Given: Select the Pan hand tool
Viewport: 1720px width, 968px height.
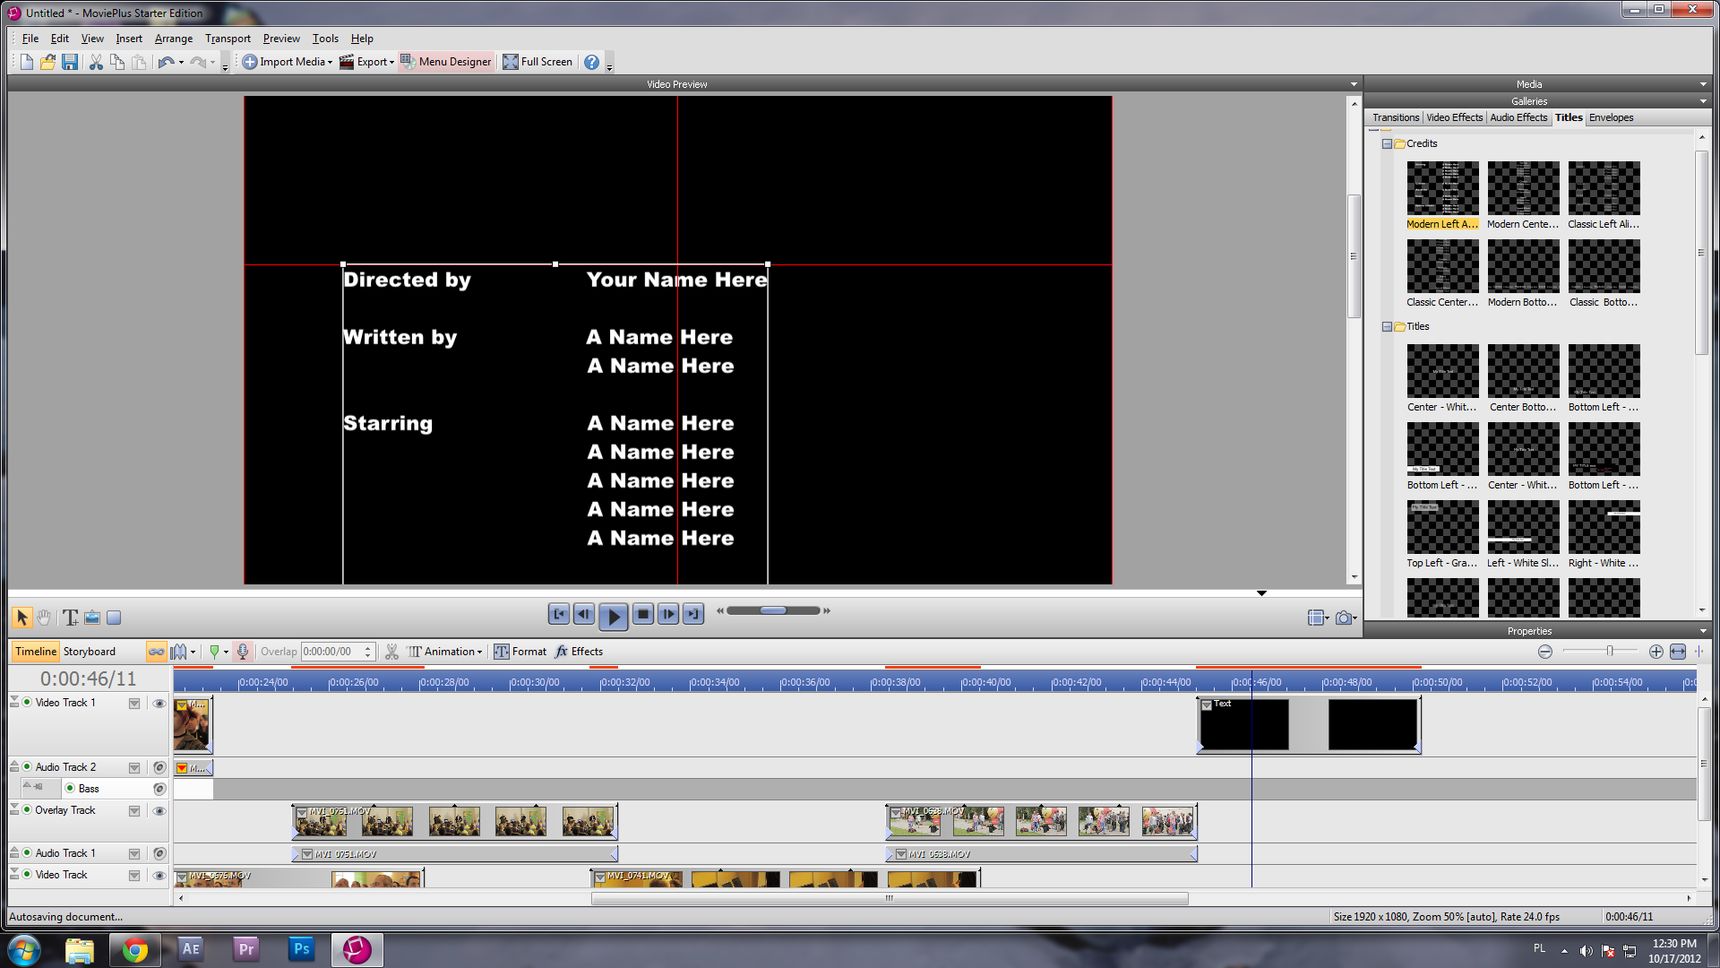Looking at the screenshot, I should pos(44,617).
